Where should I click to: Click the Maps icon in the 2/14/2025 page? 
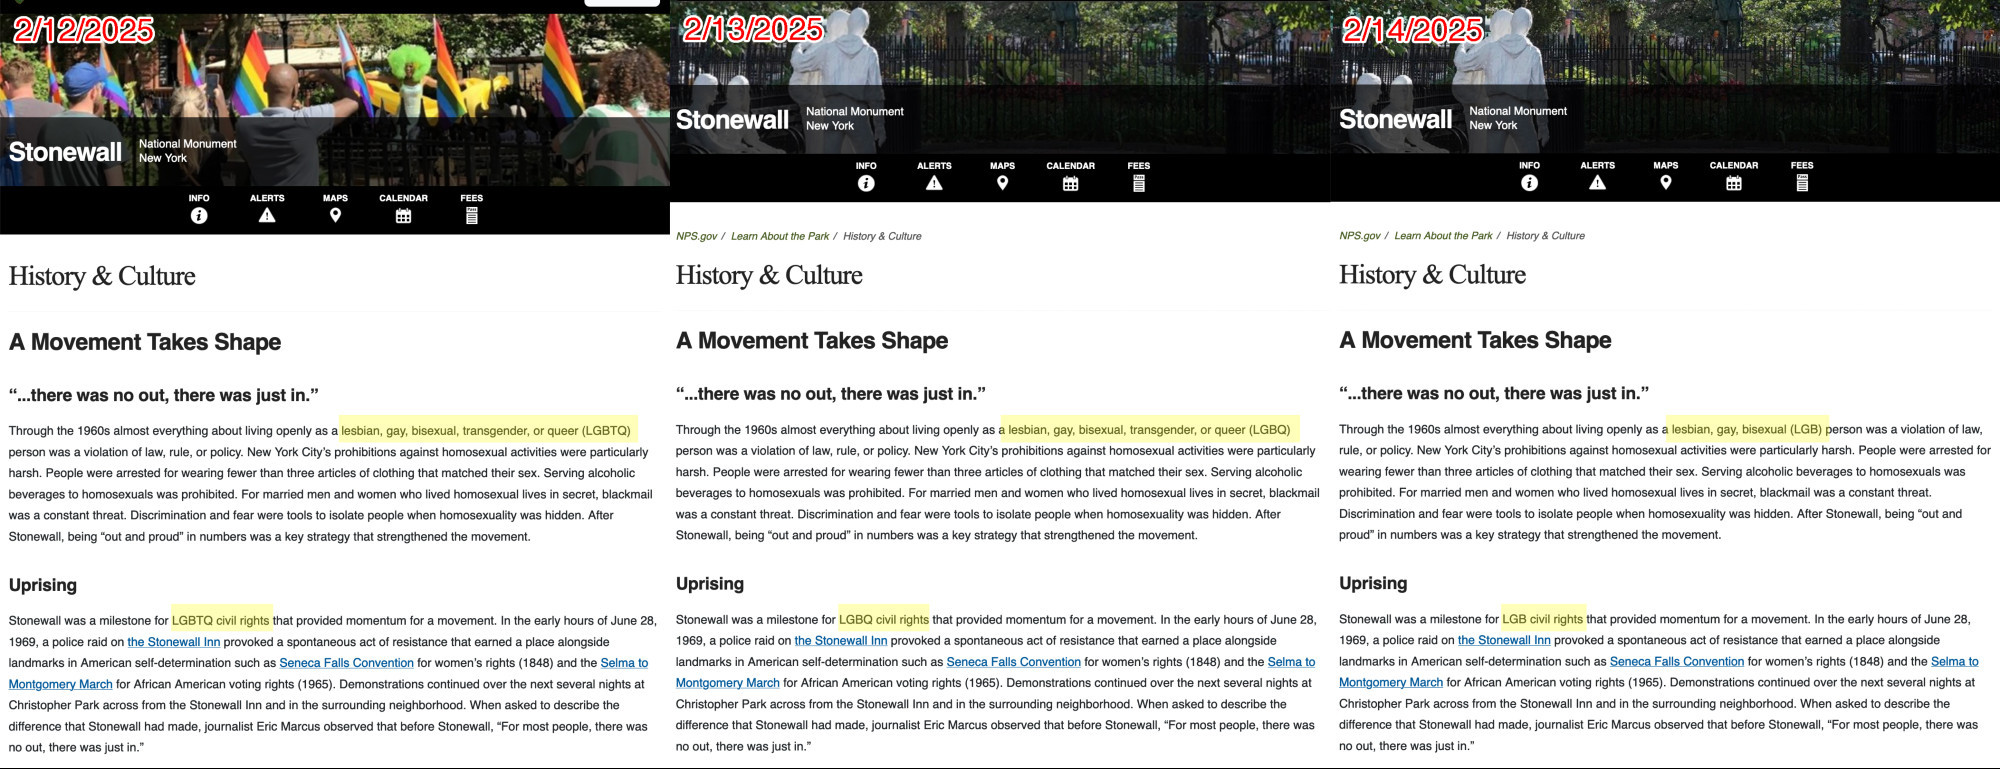1665,182
